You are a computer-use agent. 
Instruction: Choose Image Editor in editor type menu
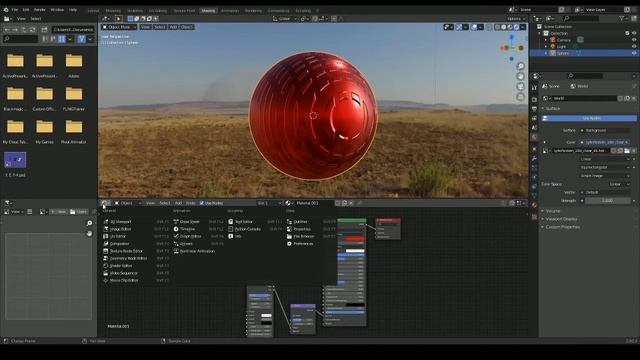[120, 229]
